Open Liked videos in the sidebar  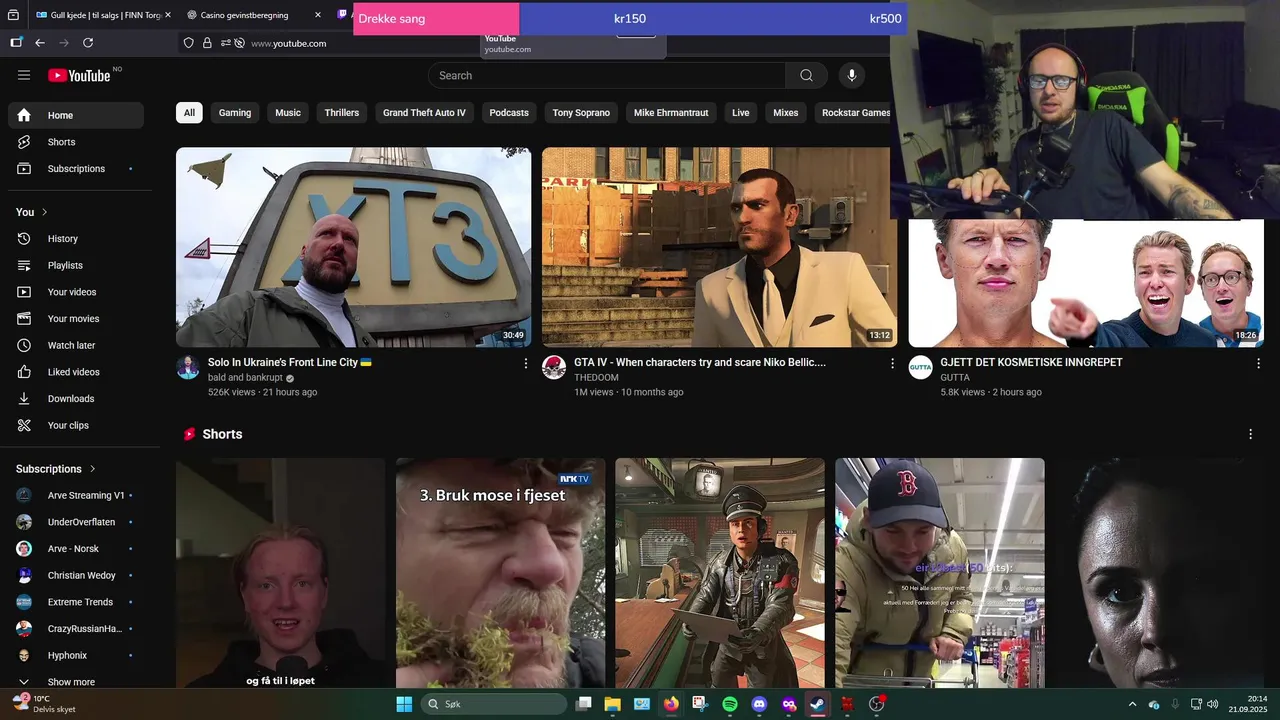tap(76, 372)
